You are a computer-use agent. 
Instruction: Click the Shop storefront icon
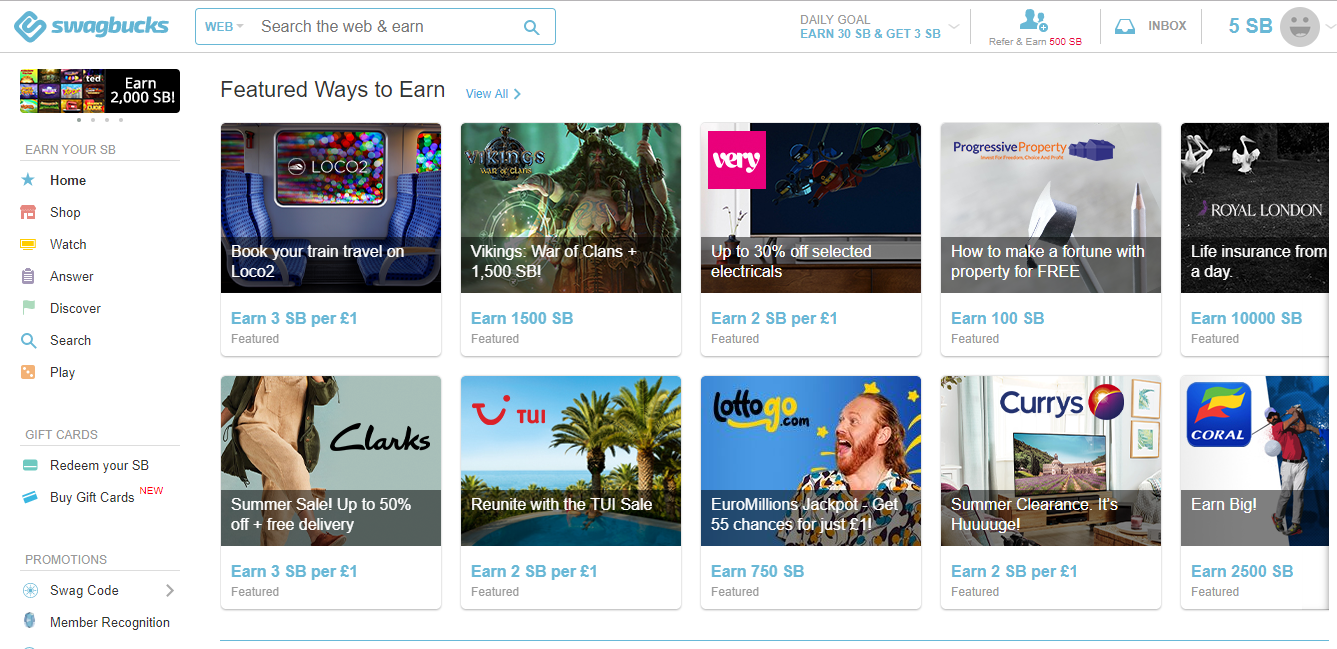28,212
